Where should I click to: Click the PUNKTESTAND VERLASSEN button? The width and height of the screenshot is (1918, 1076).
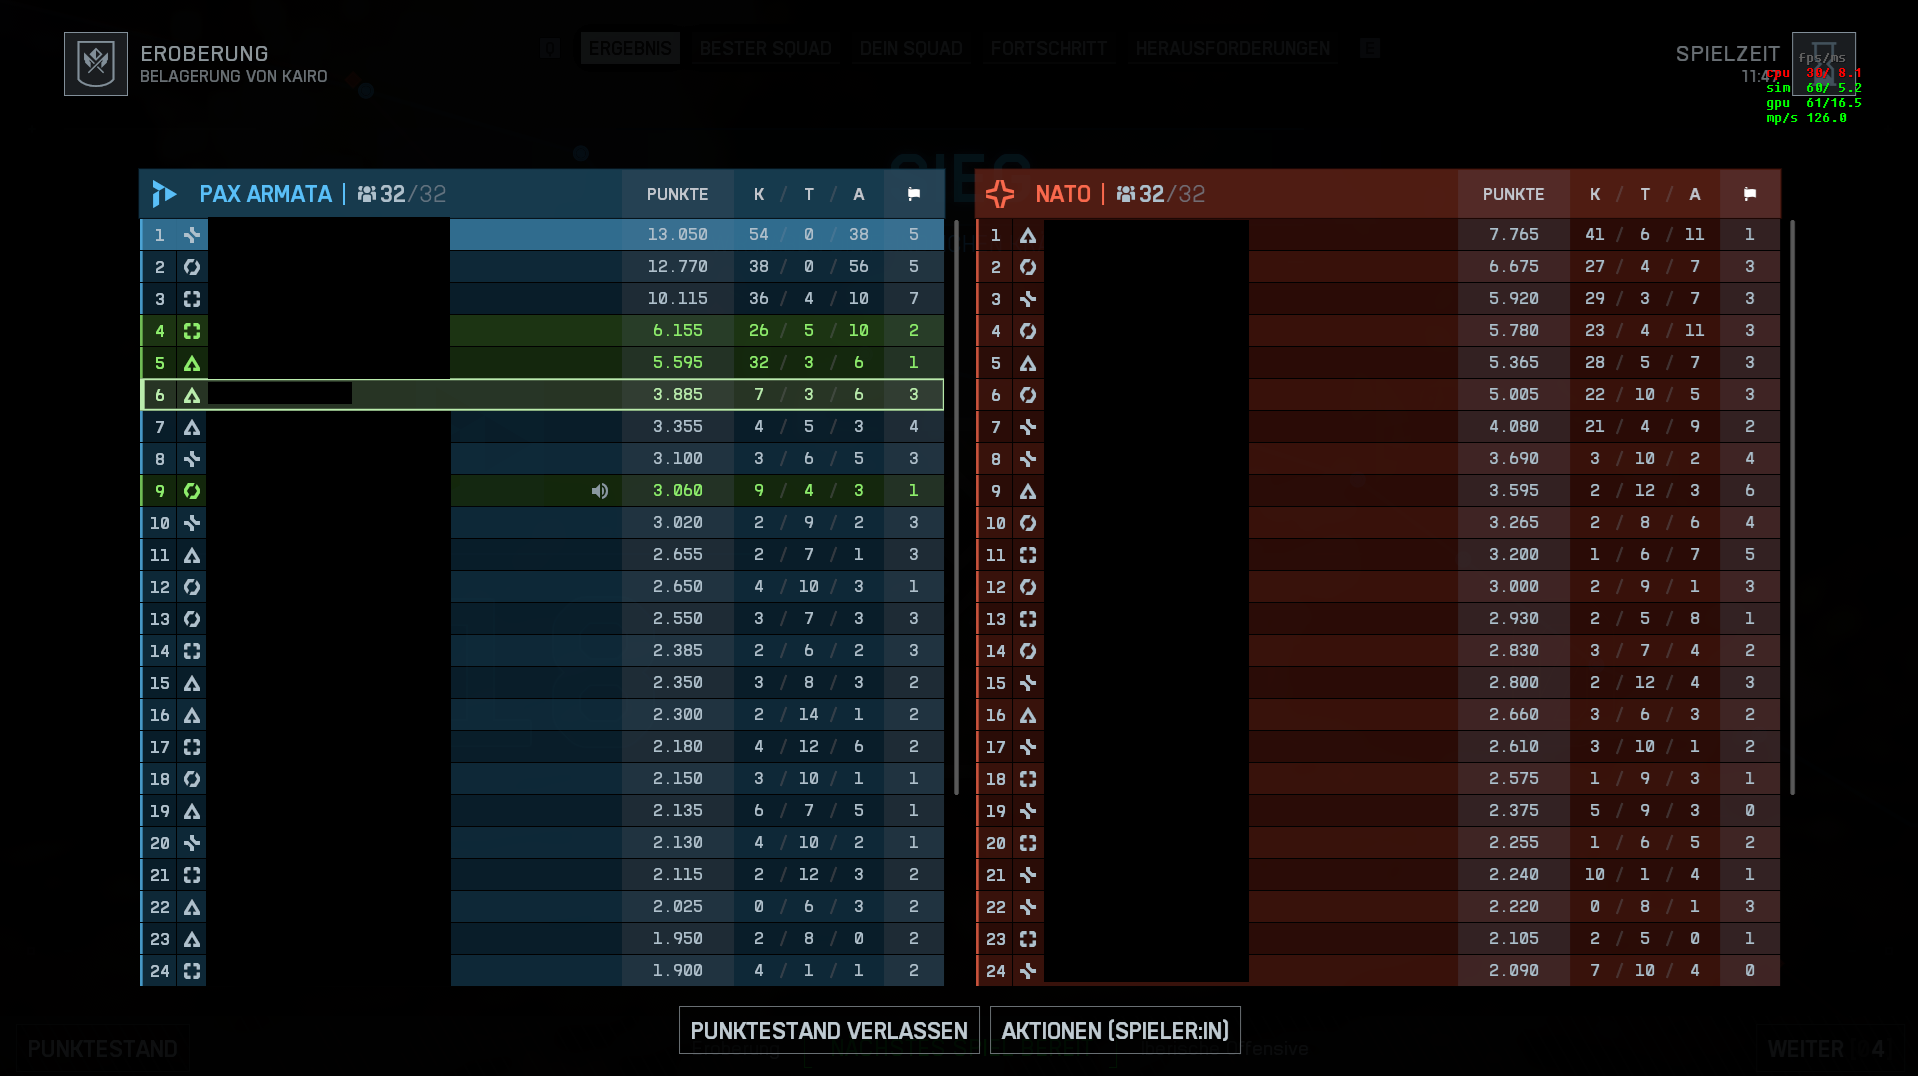(x=827, y=1029)
